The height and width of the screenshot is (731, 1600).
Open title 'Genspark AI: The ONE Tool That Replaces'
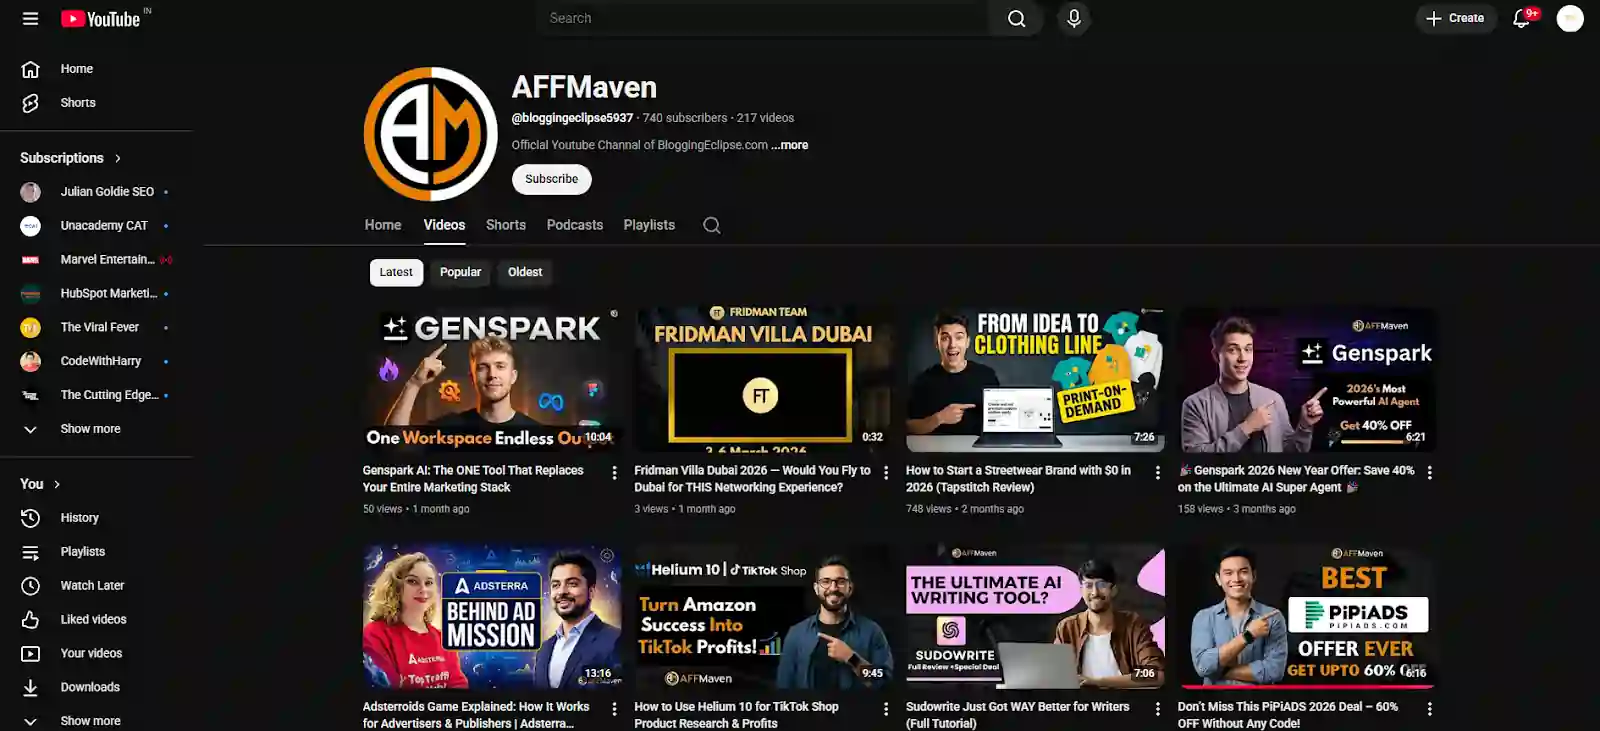tap(473, 479)
